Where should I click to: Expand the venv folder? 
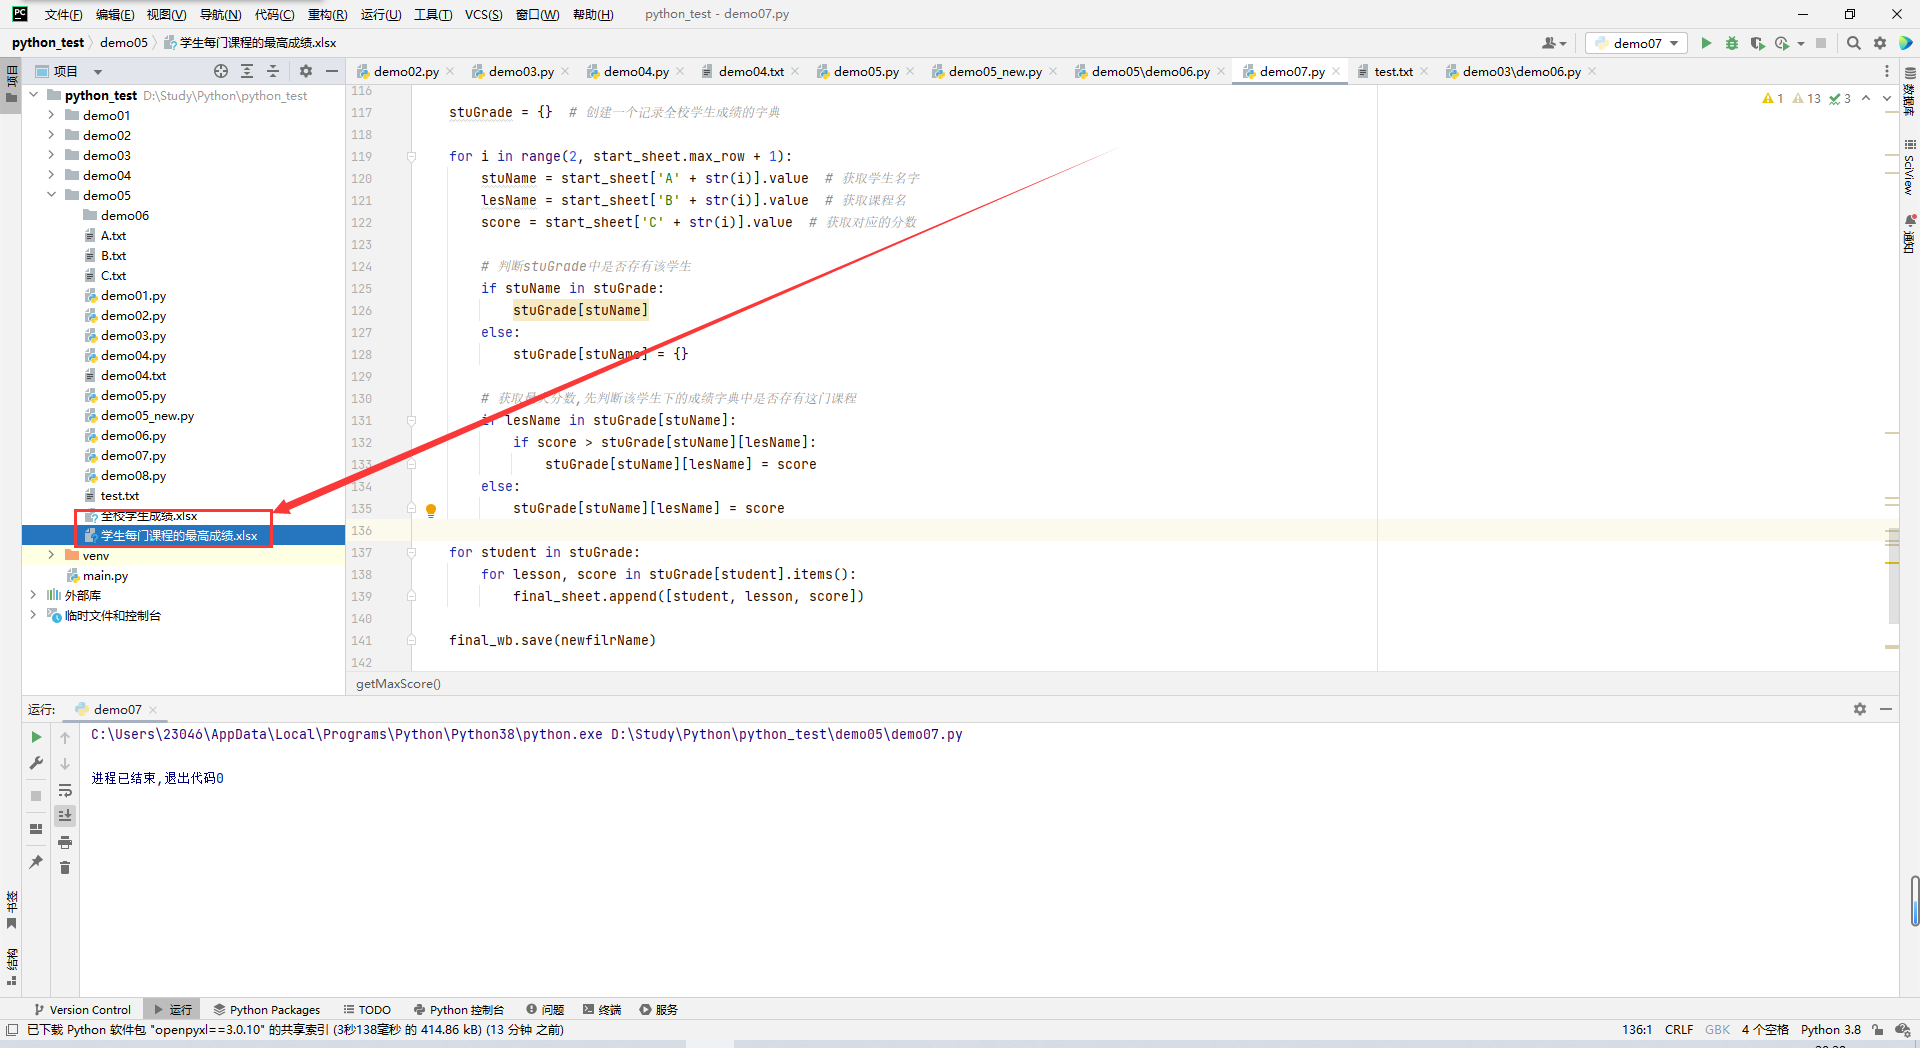point(51,555)
